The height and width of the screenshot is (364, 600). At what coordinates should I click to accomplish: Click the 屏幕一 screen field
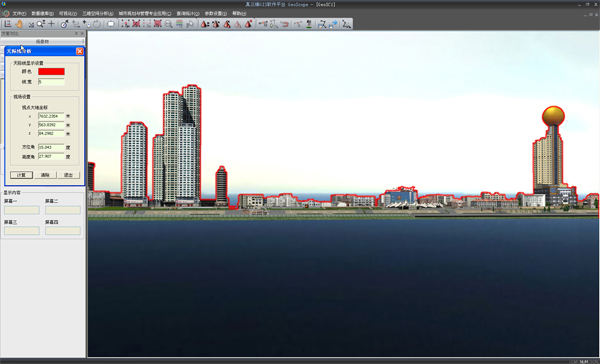click(x=22, y=210)
